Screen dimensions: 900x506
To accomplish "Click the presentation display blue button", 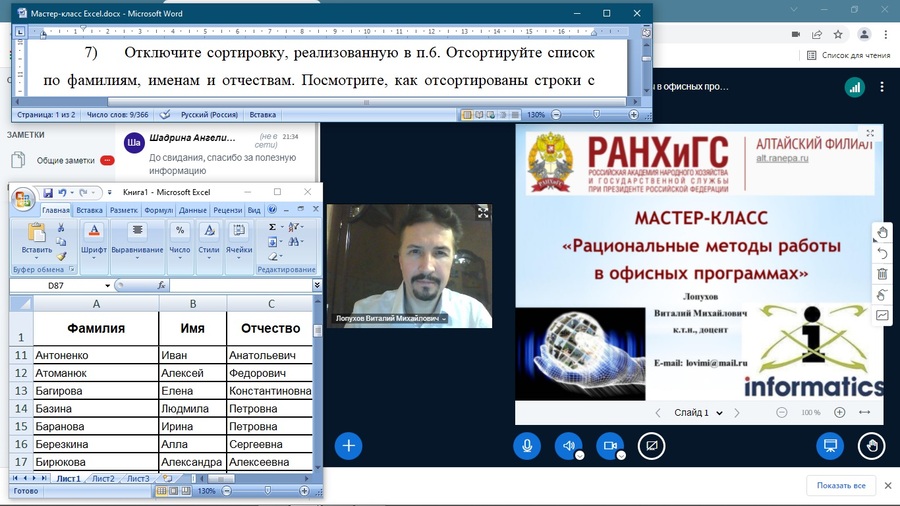I will pos(830,446).
